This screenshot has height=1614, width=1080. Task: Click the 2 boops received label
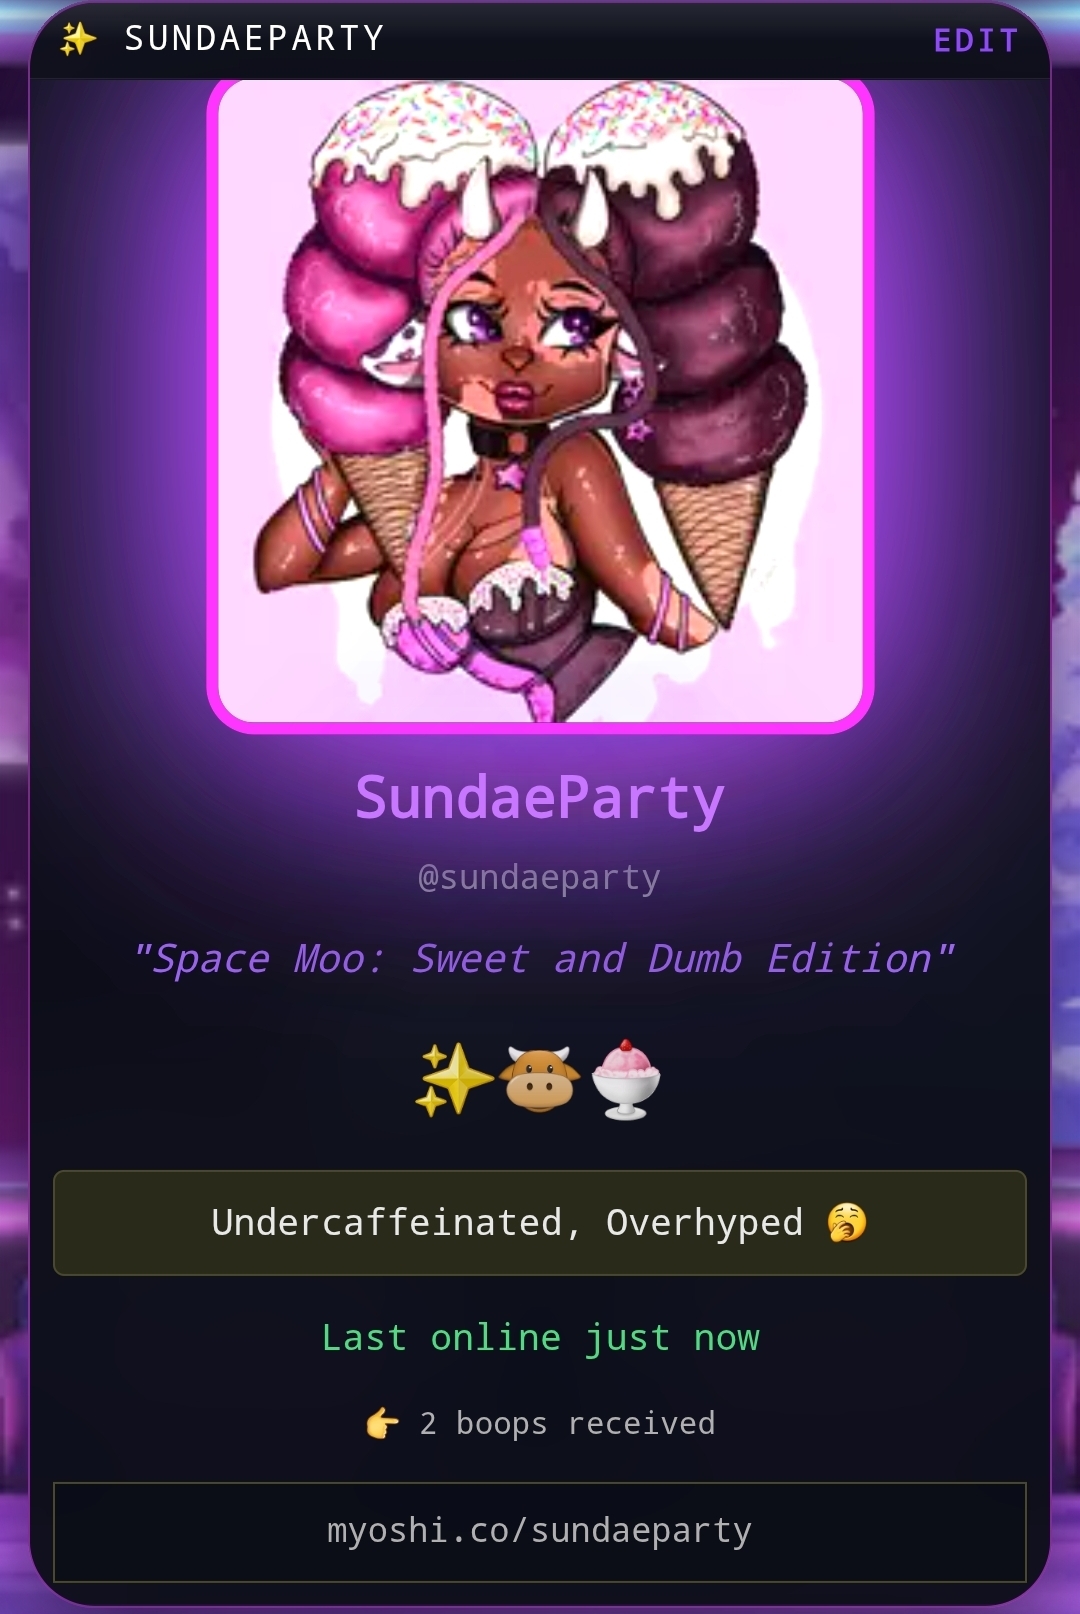(x=568, y=1424)
